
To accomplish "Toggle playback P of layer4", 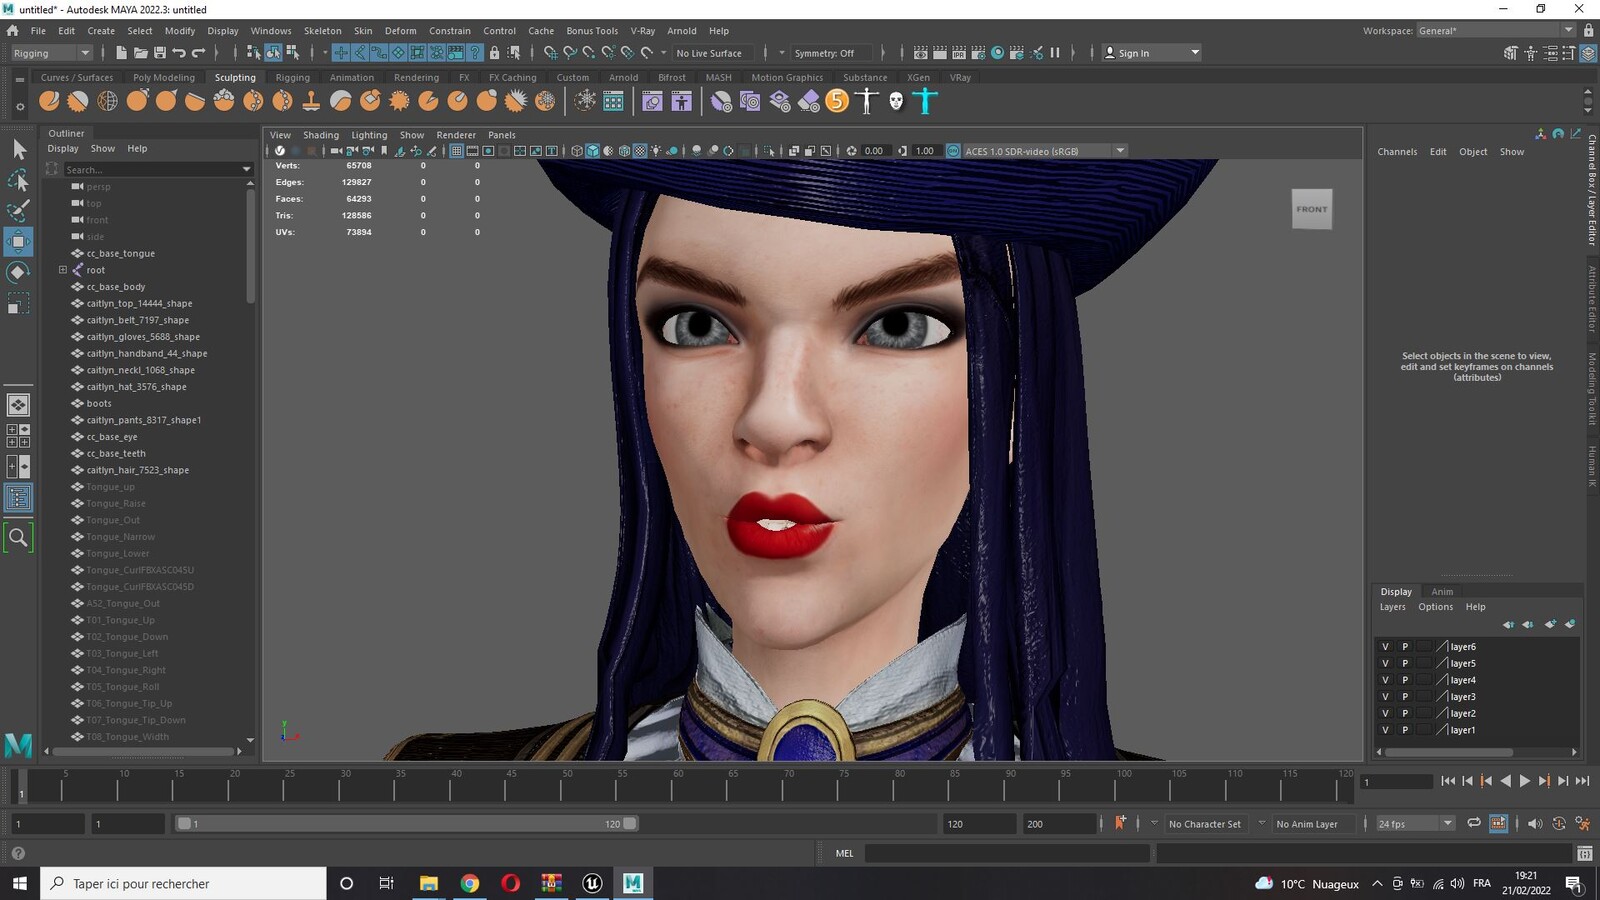I will click(1404, 680).
